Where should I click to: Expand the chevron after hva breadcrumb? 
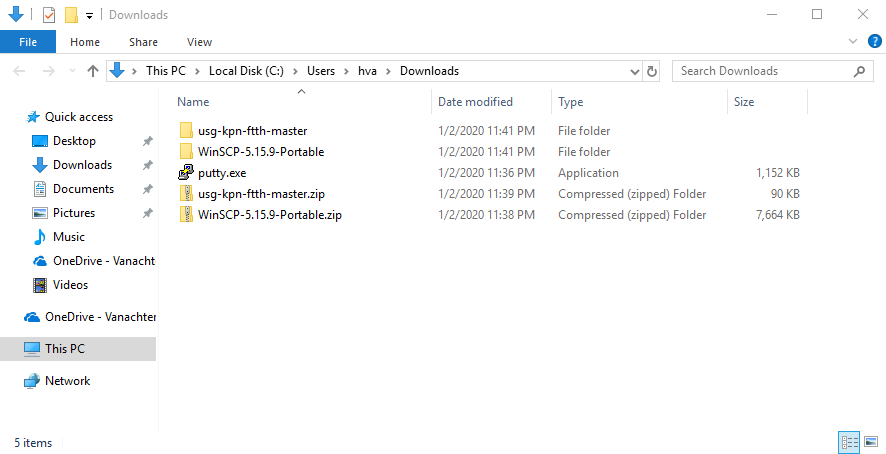tap(388, 71)
